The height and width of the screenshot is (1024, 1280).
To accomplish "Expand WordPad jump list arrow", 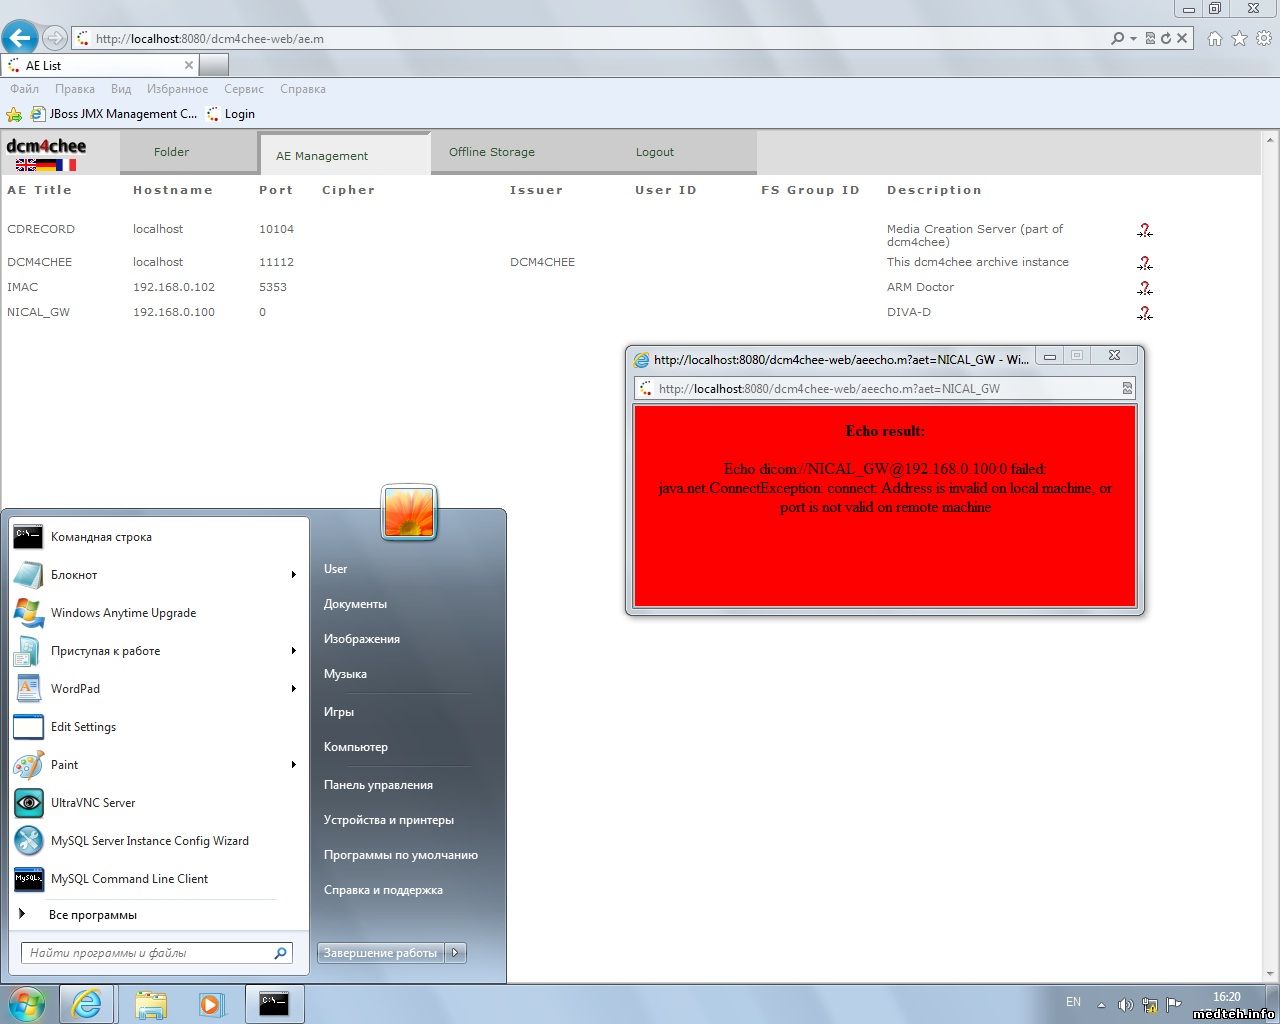I will point(293,689).
